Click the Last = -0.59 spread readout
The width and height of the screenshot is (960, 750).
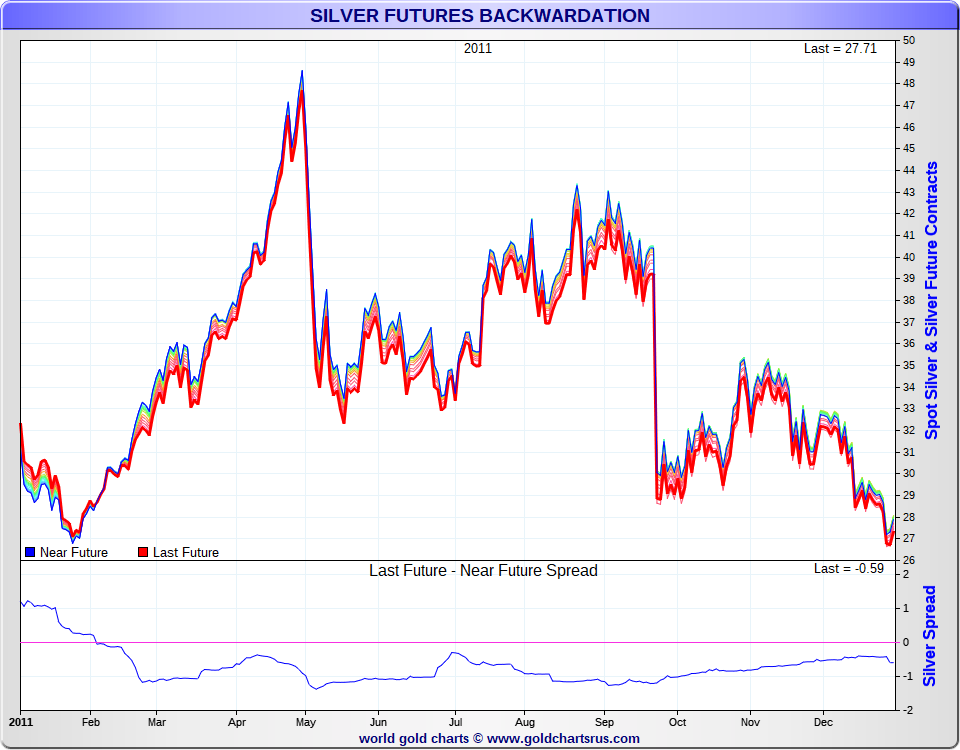point(849,568)
